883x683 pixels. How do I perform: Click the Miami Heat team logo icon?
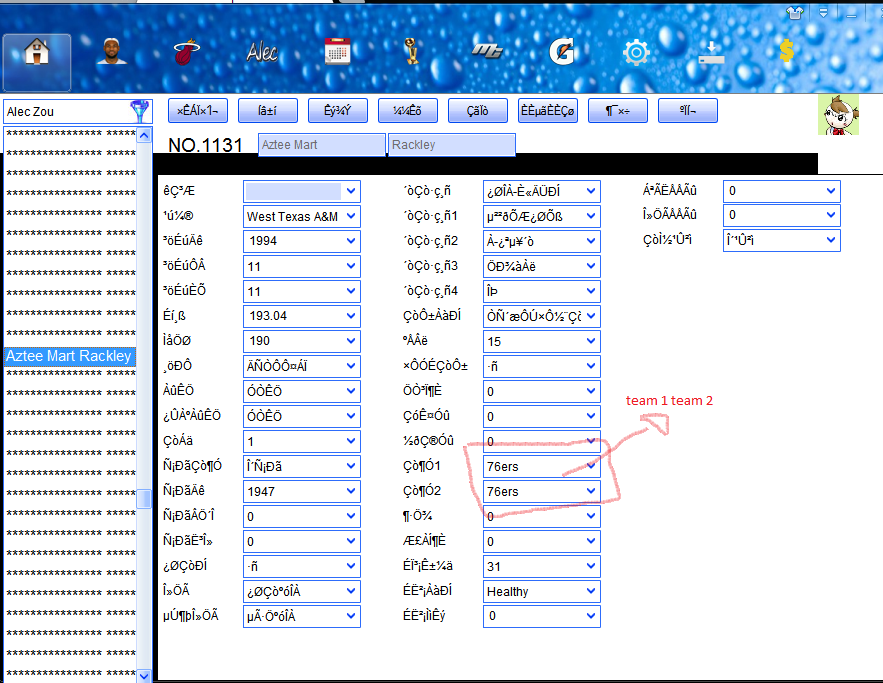[x=184, y=53]
